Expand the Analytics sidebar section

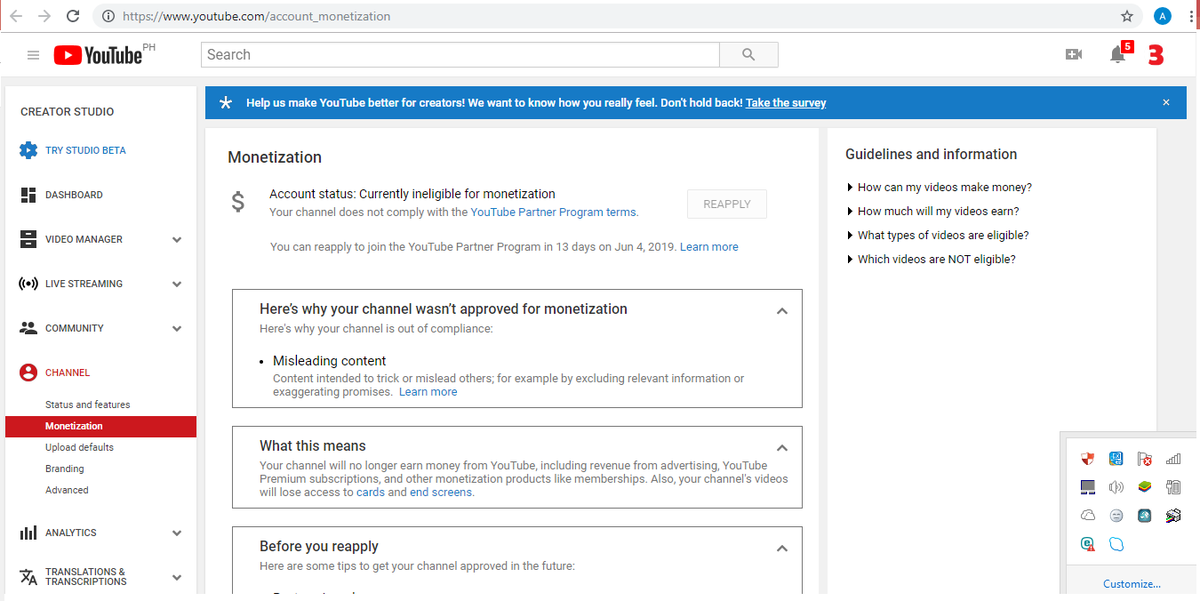[x=177, y=533]
